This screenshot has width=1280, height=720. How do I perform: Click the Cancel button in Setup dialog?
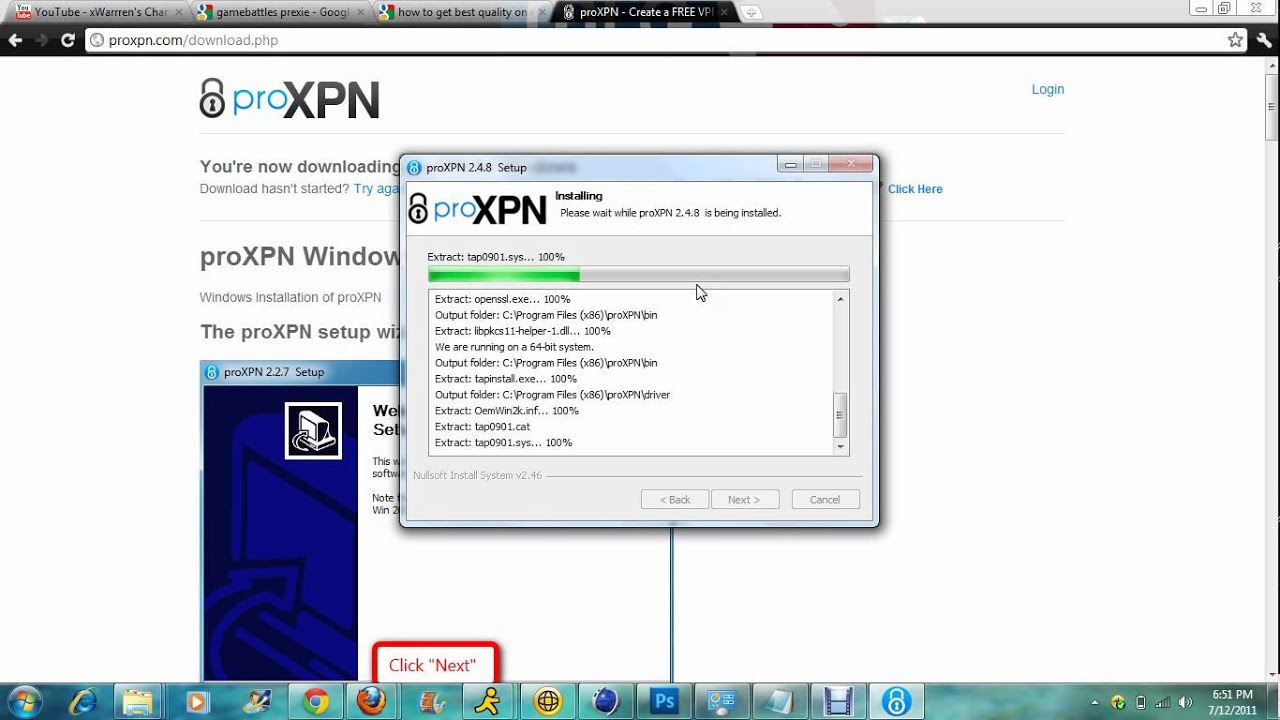pyautogui.click(x=825, y=499)
